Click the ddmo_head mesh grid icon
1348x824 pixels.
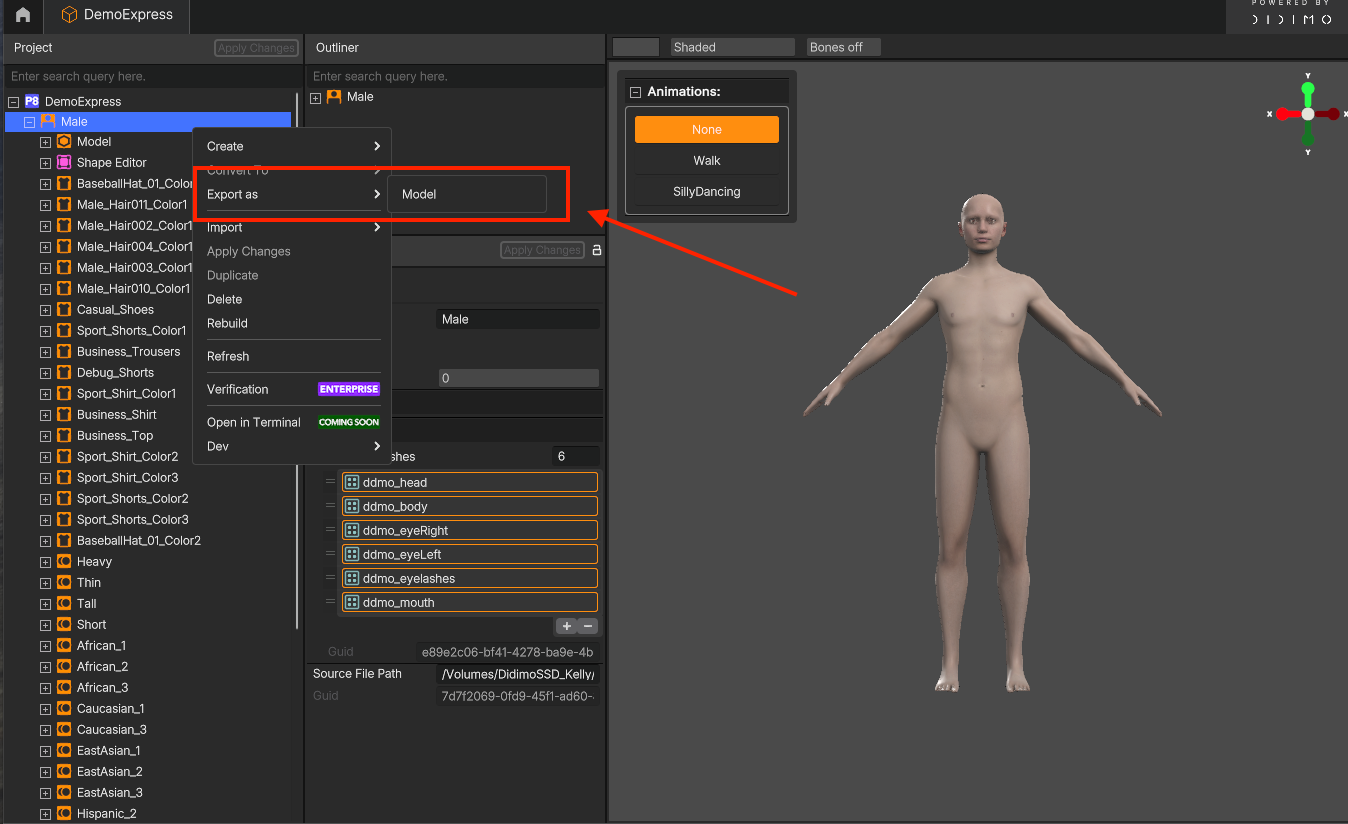pyautogui.click(x=352, y=482)
